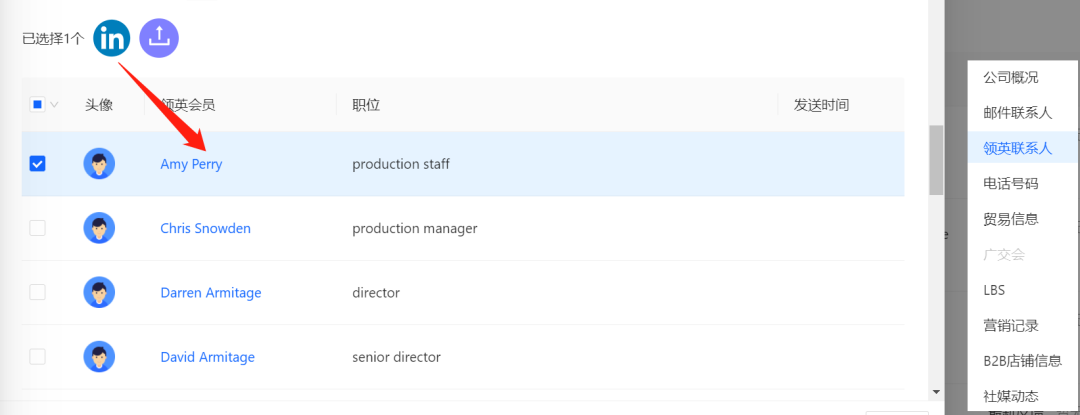The image size is (1080, 415).
Task: Check the David Armitage row checkbox
Action: click(37, 357)
